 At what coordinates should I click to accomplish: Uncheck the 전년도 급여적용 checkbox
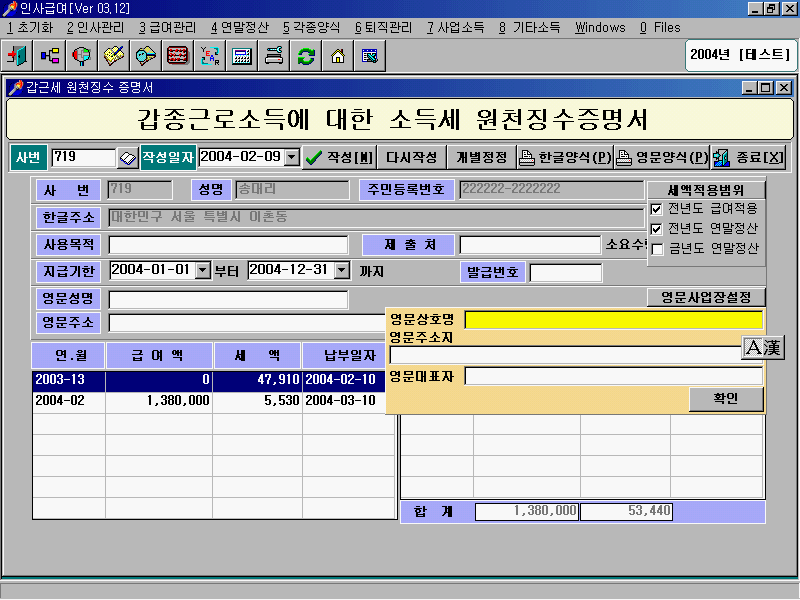coord(656,209)
